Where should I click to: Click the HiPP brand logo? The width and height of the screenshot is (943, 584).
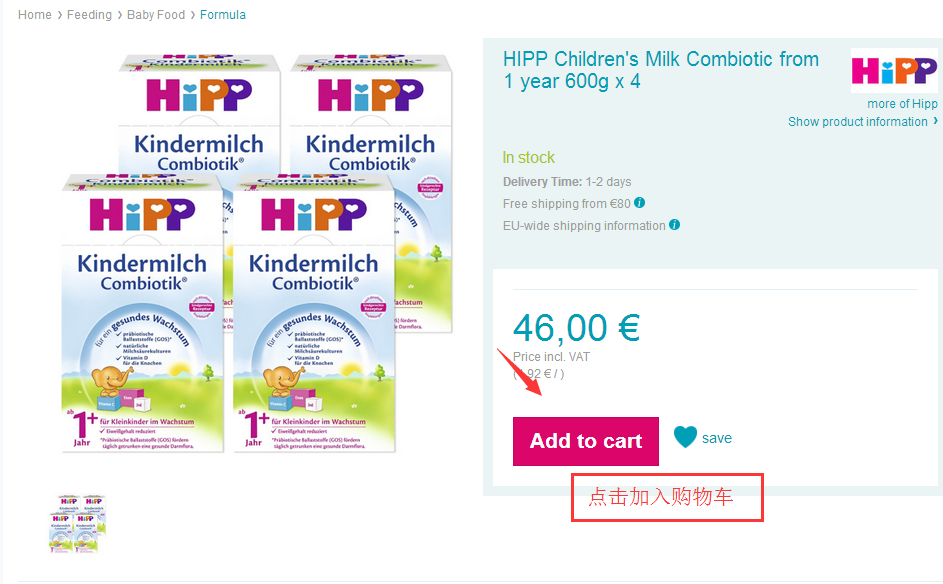tap(894, 70)
